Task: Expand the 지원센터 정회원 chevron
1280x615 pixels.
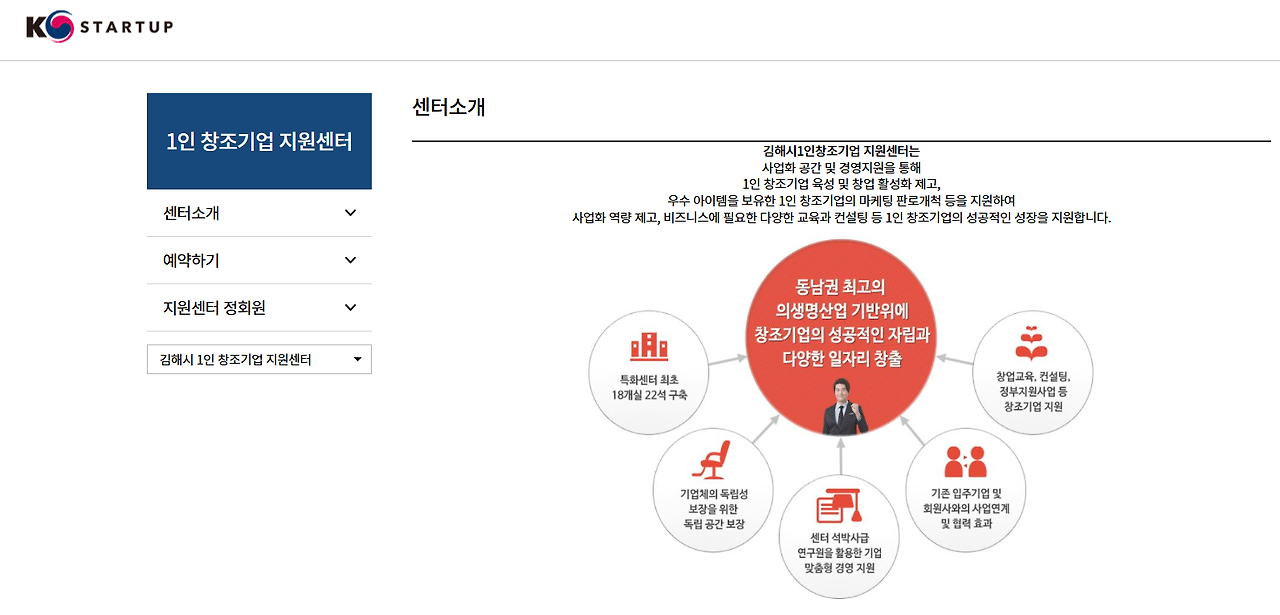Action: pyautogui.click(x=350, y=307)
